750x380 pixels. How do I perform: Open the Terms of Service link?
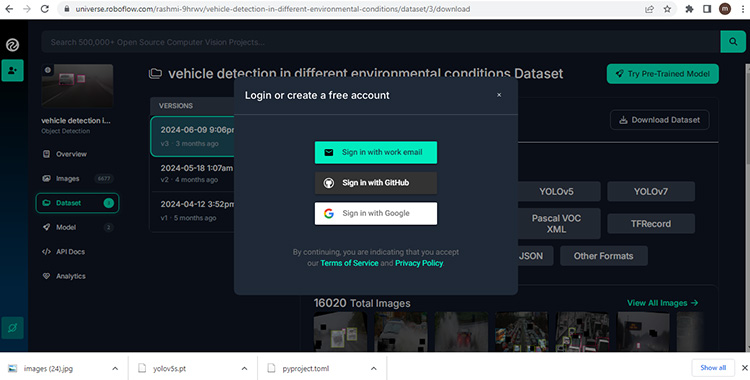[x=349, y=263]
